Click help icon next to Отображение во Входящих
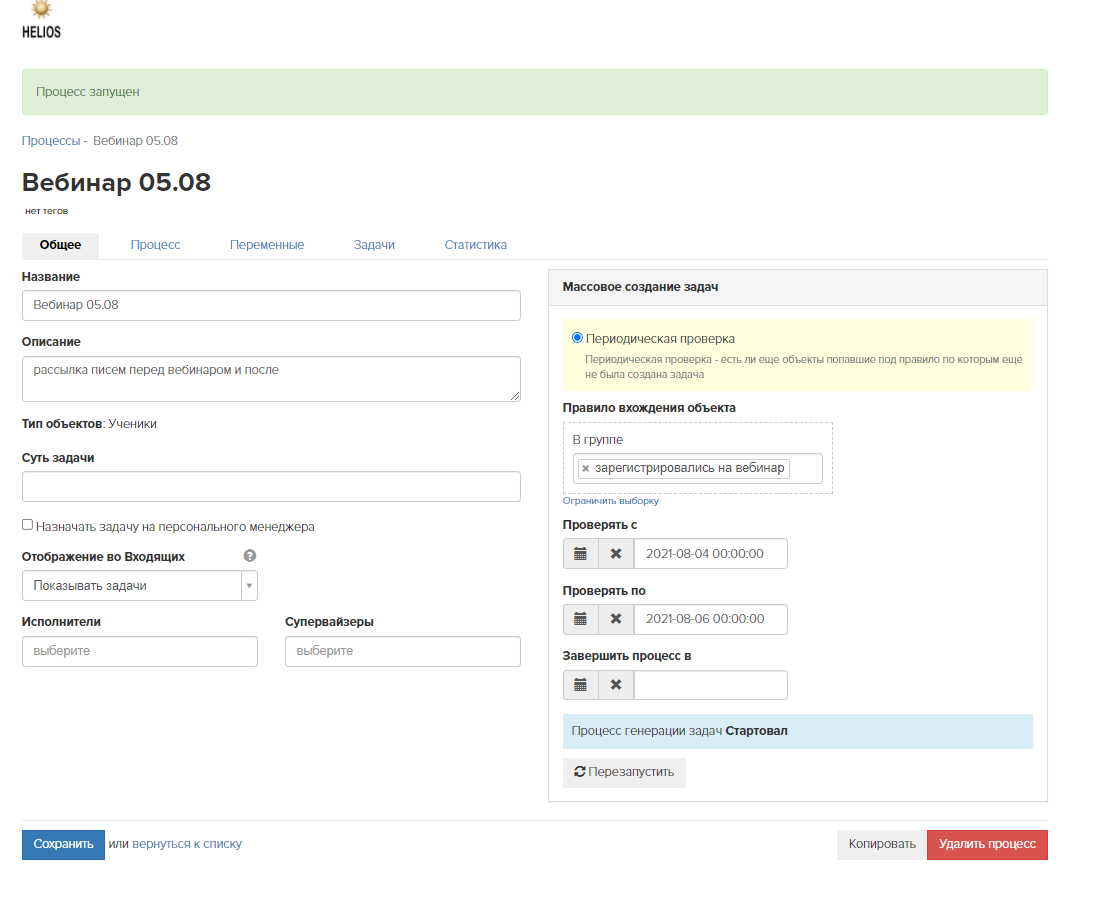This screenshot has width=1115, height=907. 250,556
